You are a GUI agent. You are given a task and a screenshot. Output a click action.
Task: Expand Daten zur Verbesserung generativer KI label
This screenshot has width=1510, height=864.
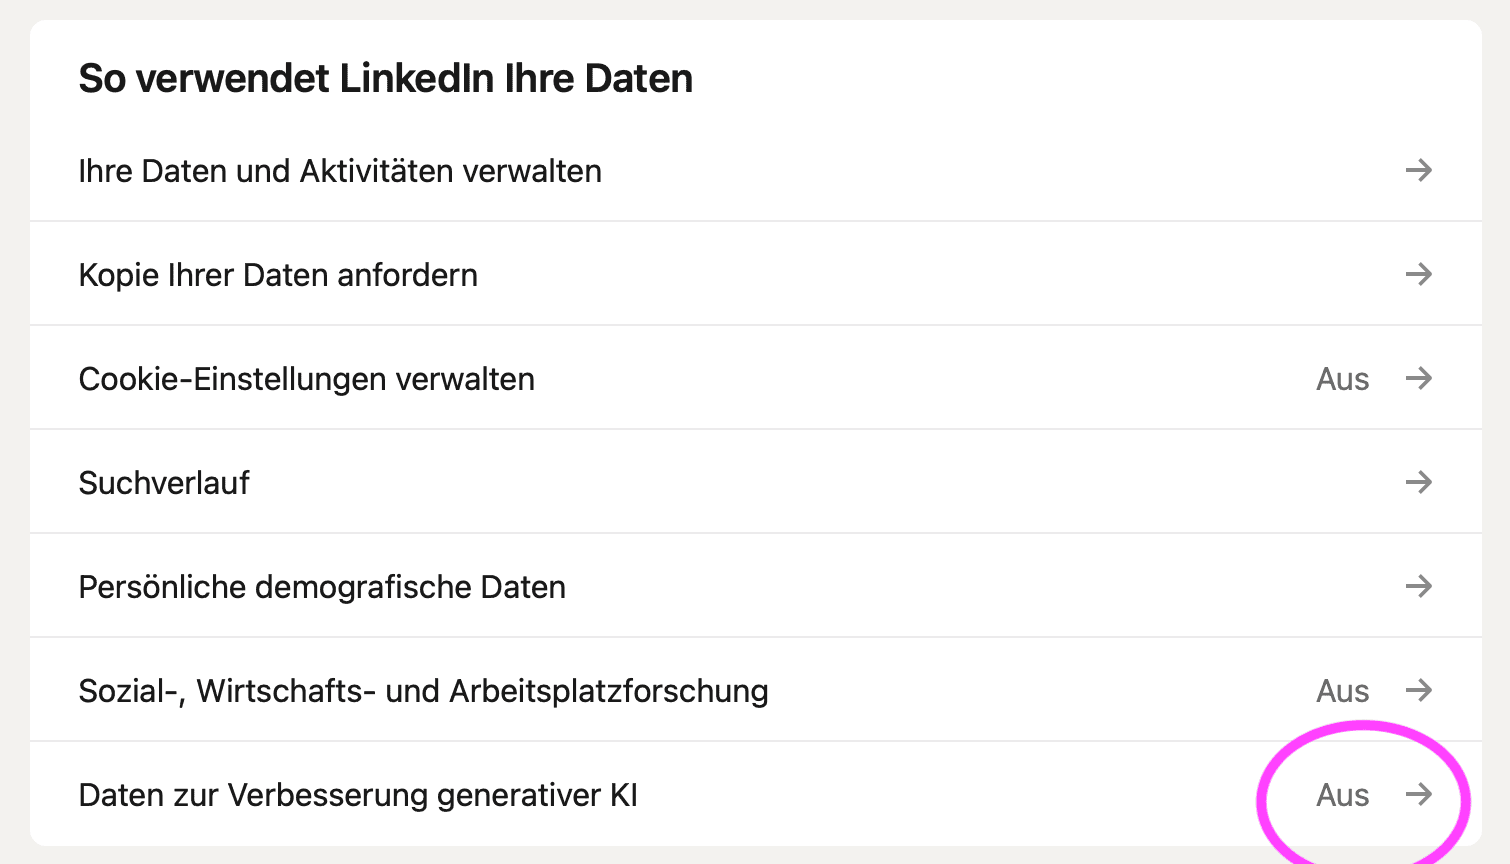pyautogui.click(x=358, y=795)
